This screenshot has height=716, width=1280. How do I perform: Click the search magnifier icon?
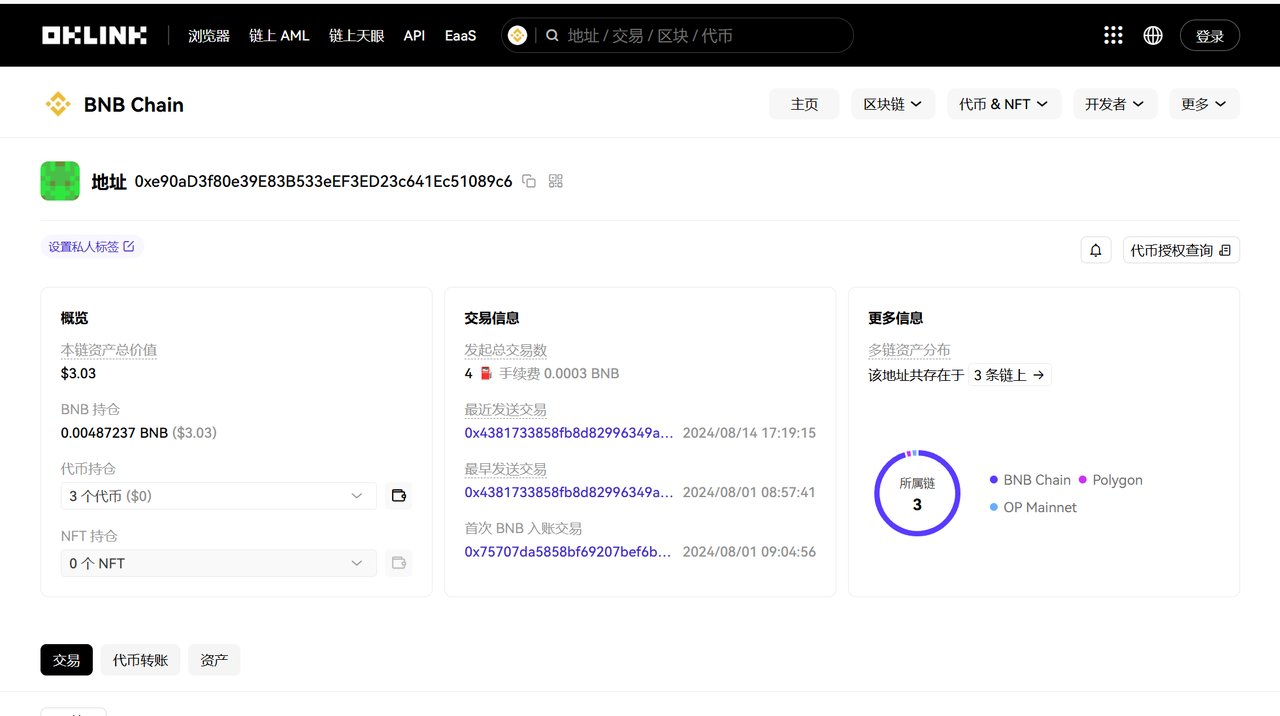click(x=552, y=35)
